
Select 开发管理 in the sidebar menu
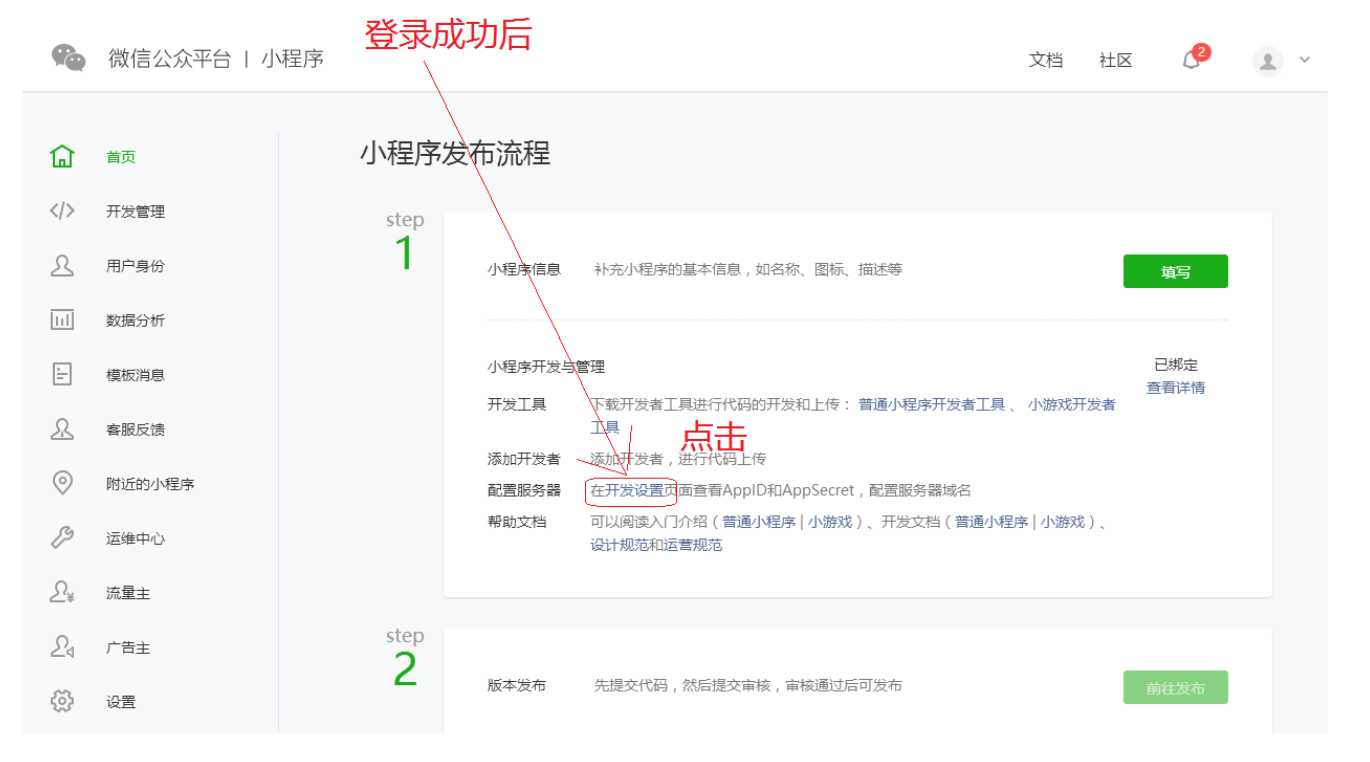[x=135, y=212]
